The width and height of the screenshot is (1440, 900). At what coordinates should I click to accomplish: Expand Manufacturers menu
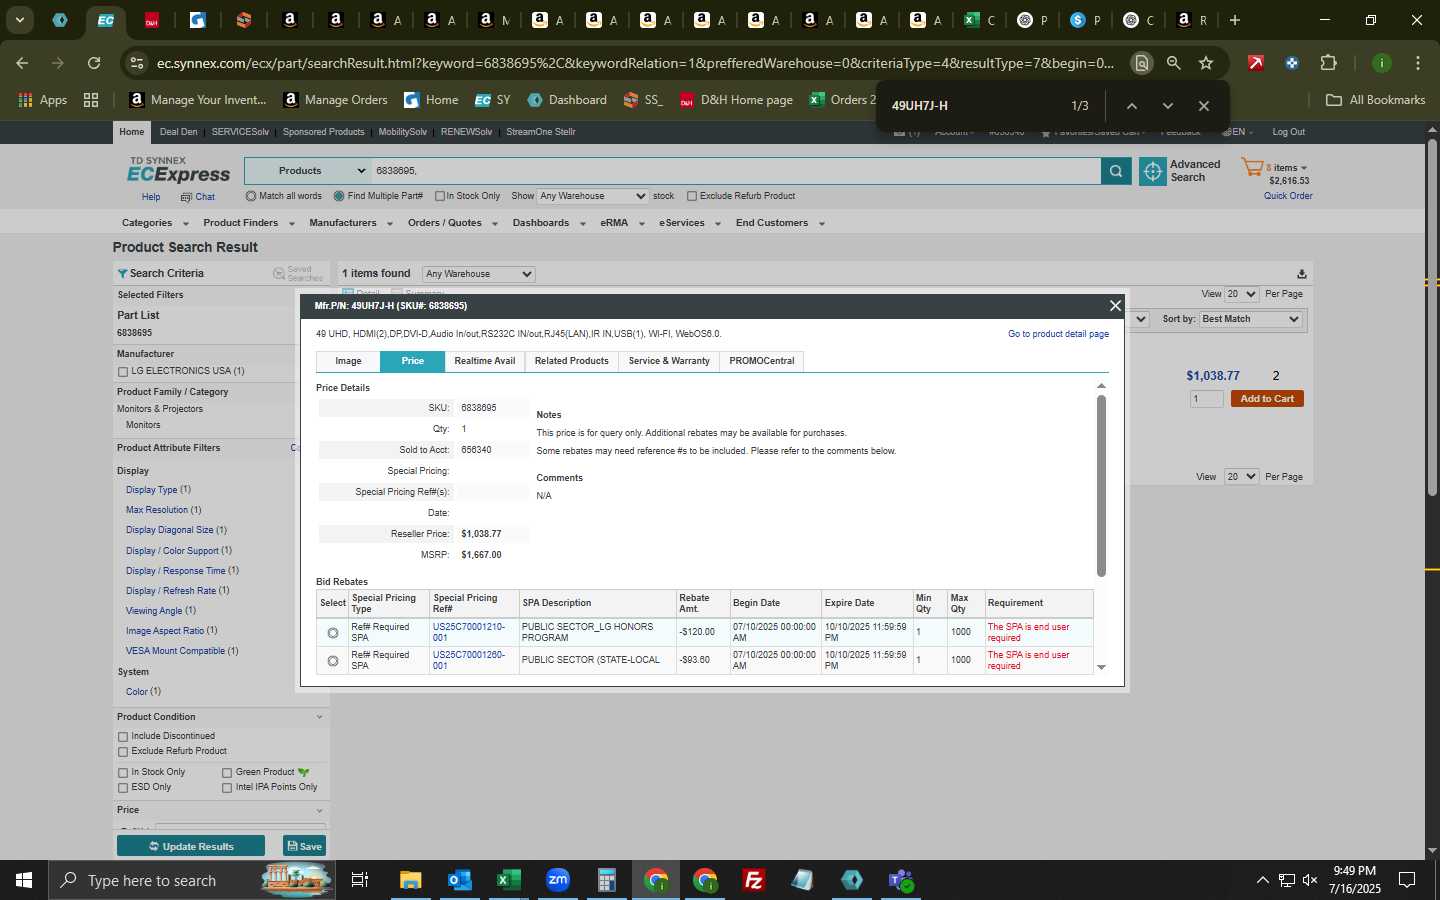coord(350,223)
